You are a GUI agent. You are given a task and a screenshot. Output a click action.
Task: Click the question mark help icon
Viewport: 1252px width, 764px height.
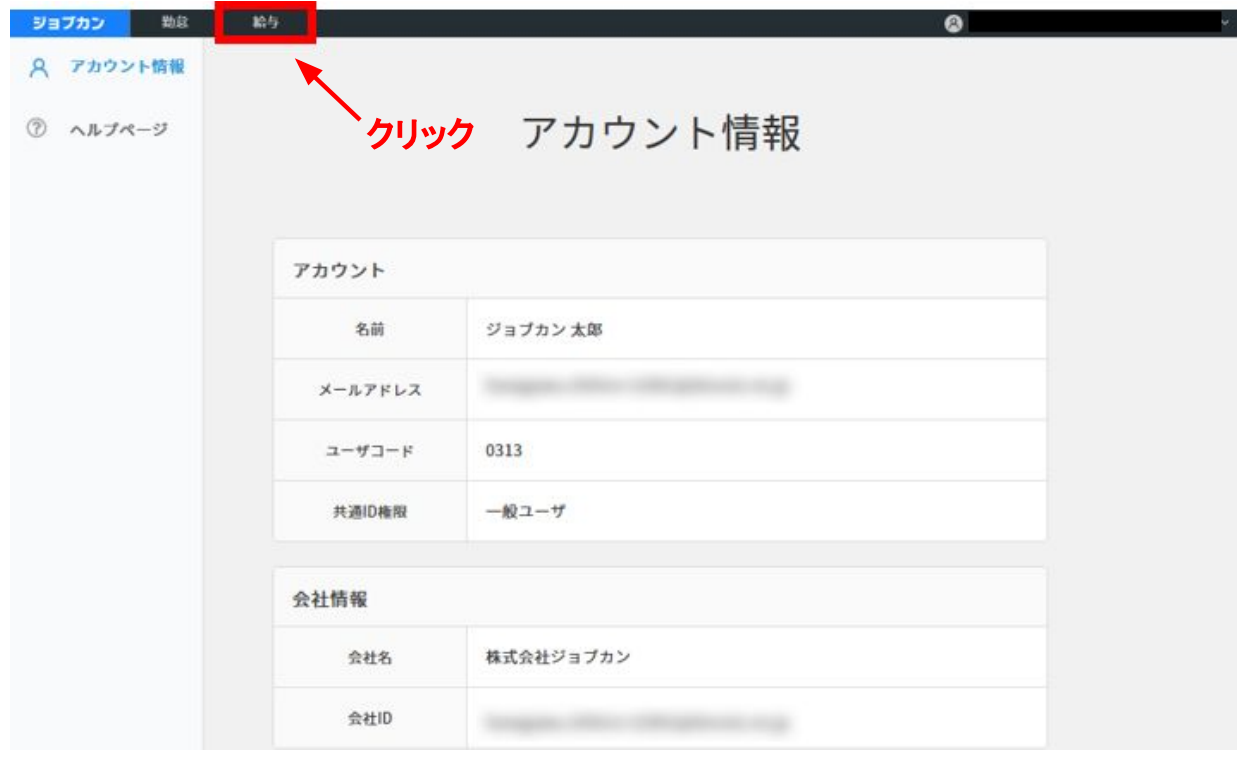[x=38, y=129]
